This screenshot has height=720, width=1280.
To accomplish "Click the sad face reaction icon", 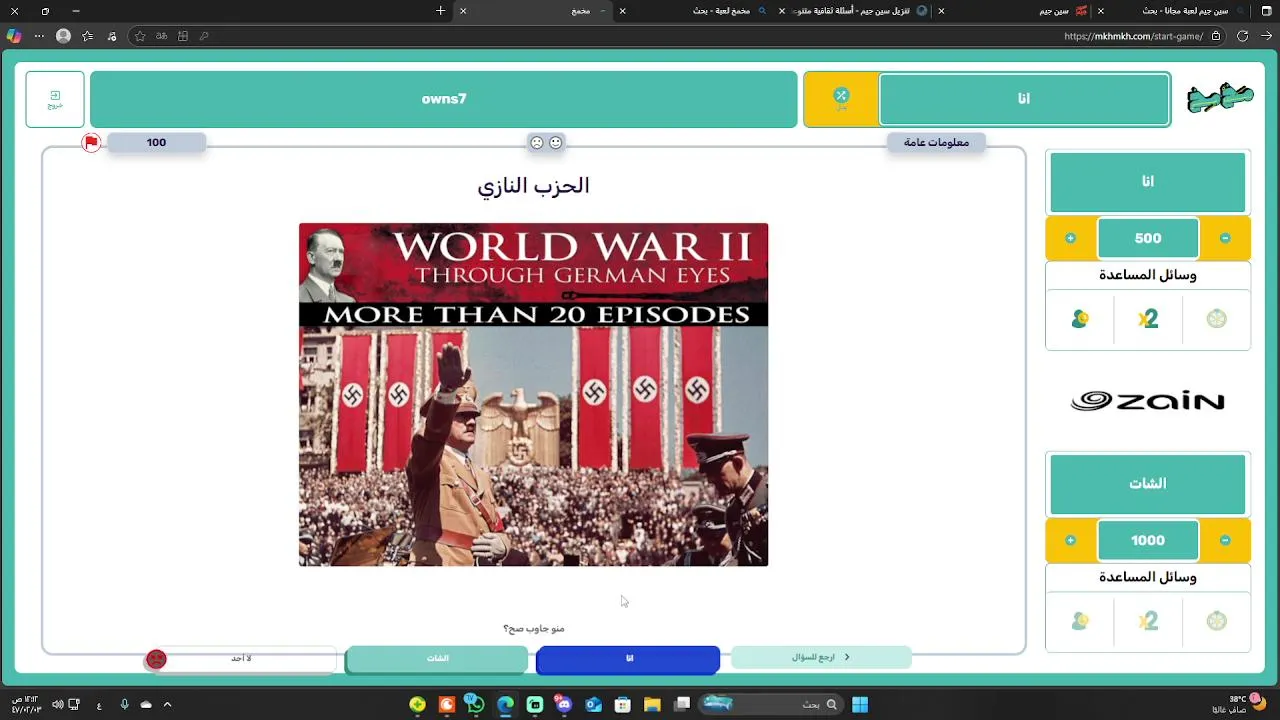I will click(x=537, y=143).
